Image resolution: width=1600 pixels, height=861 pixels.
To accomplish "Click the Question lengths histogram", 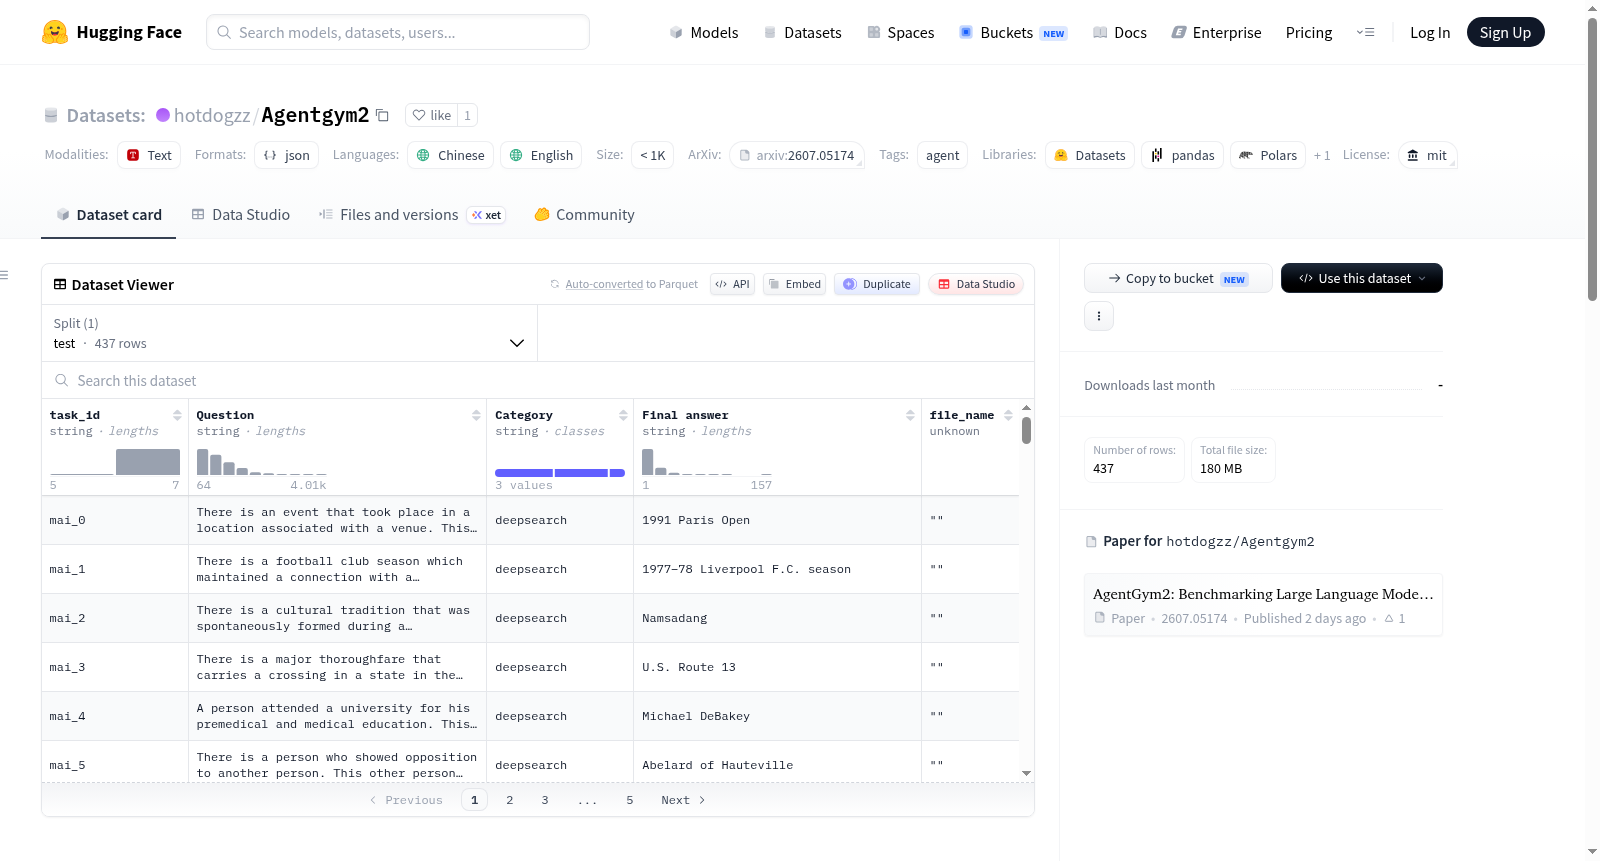I will coord(262,461).
